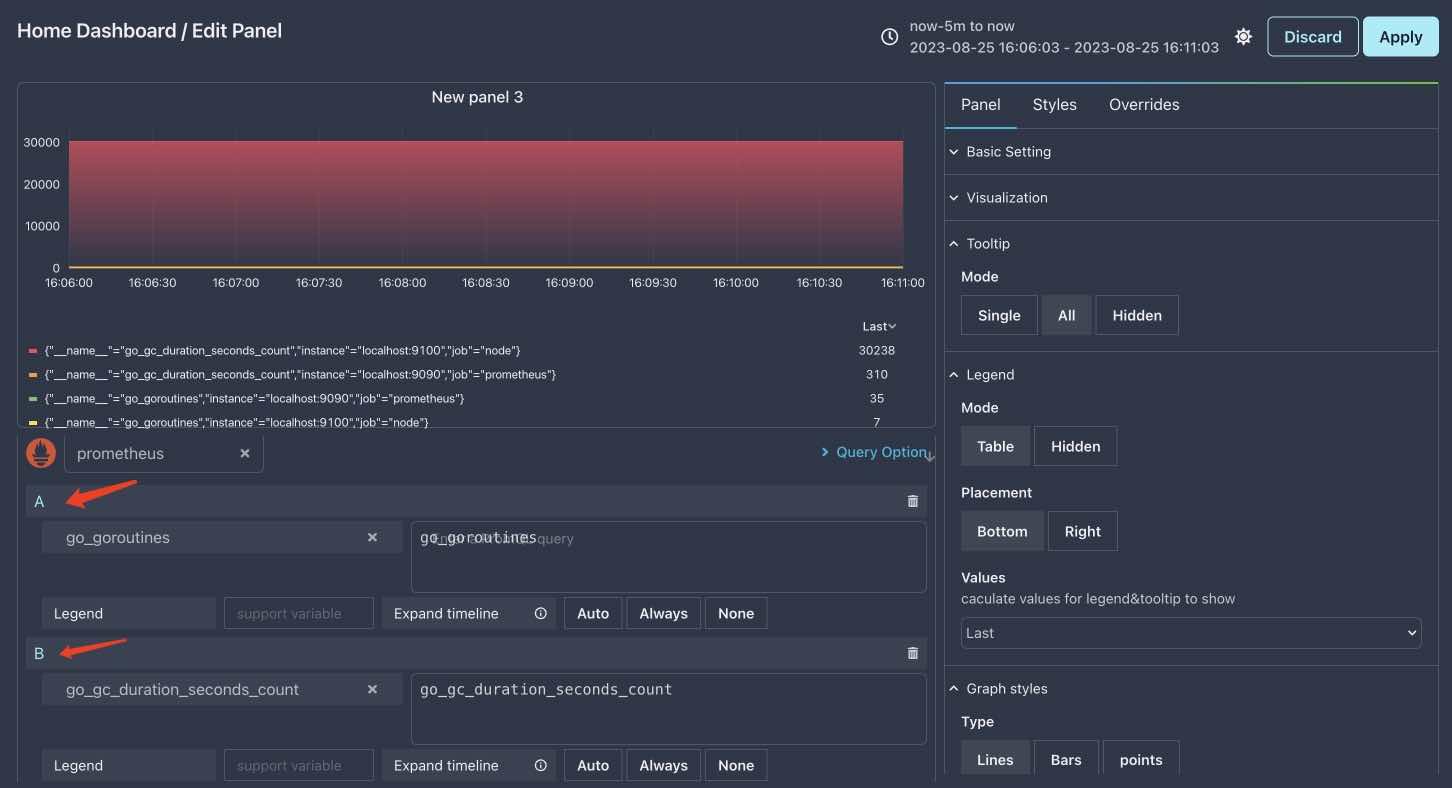
Task: Click info icon beside query B Expand timeline
Action: pyautogui.click(x=541, y=765)
